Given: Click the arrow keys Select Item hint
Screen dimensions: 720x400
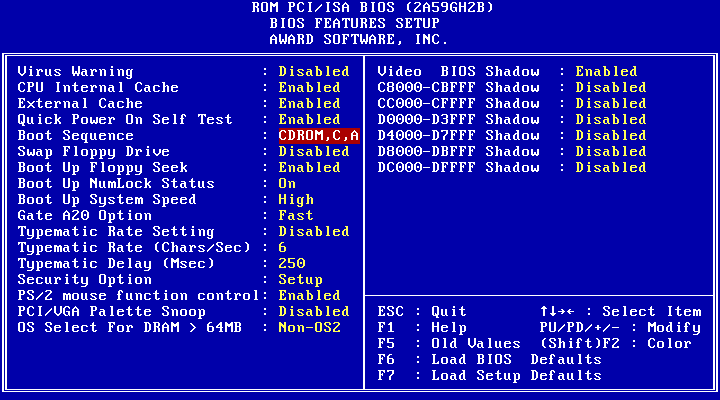Looking at the screenshot, I should 620,311.
